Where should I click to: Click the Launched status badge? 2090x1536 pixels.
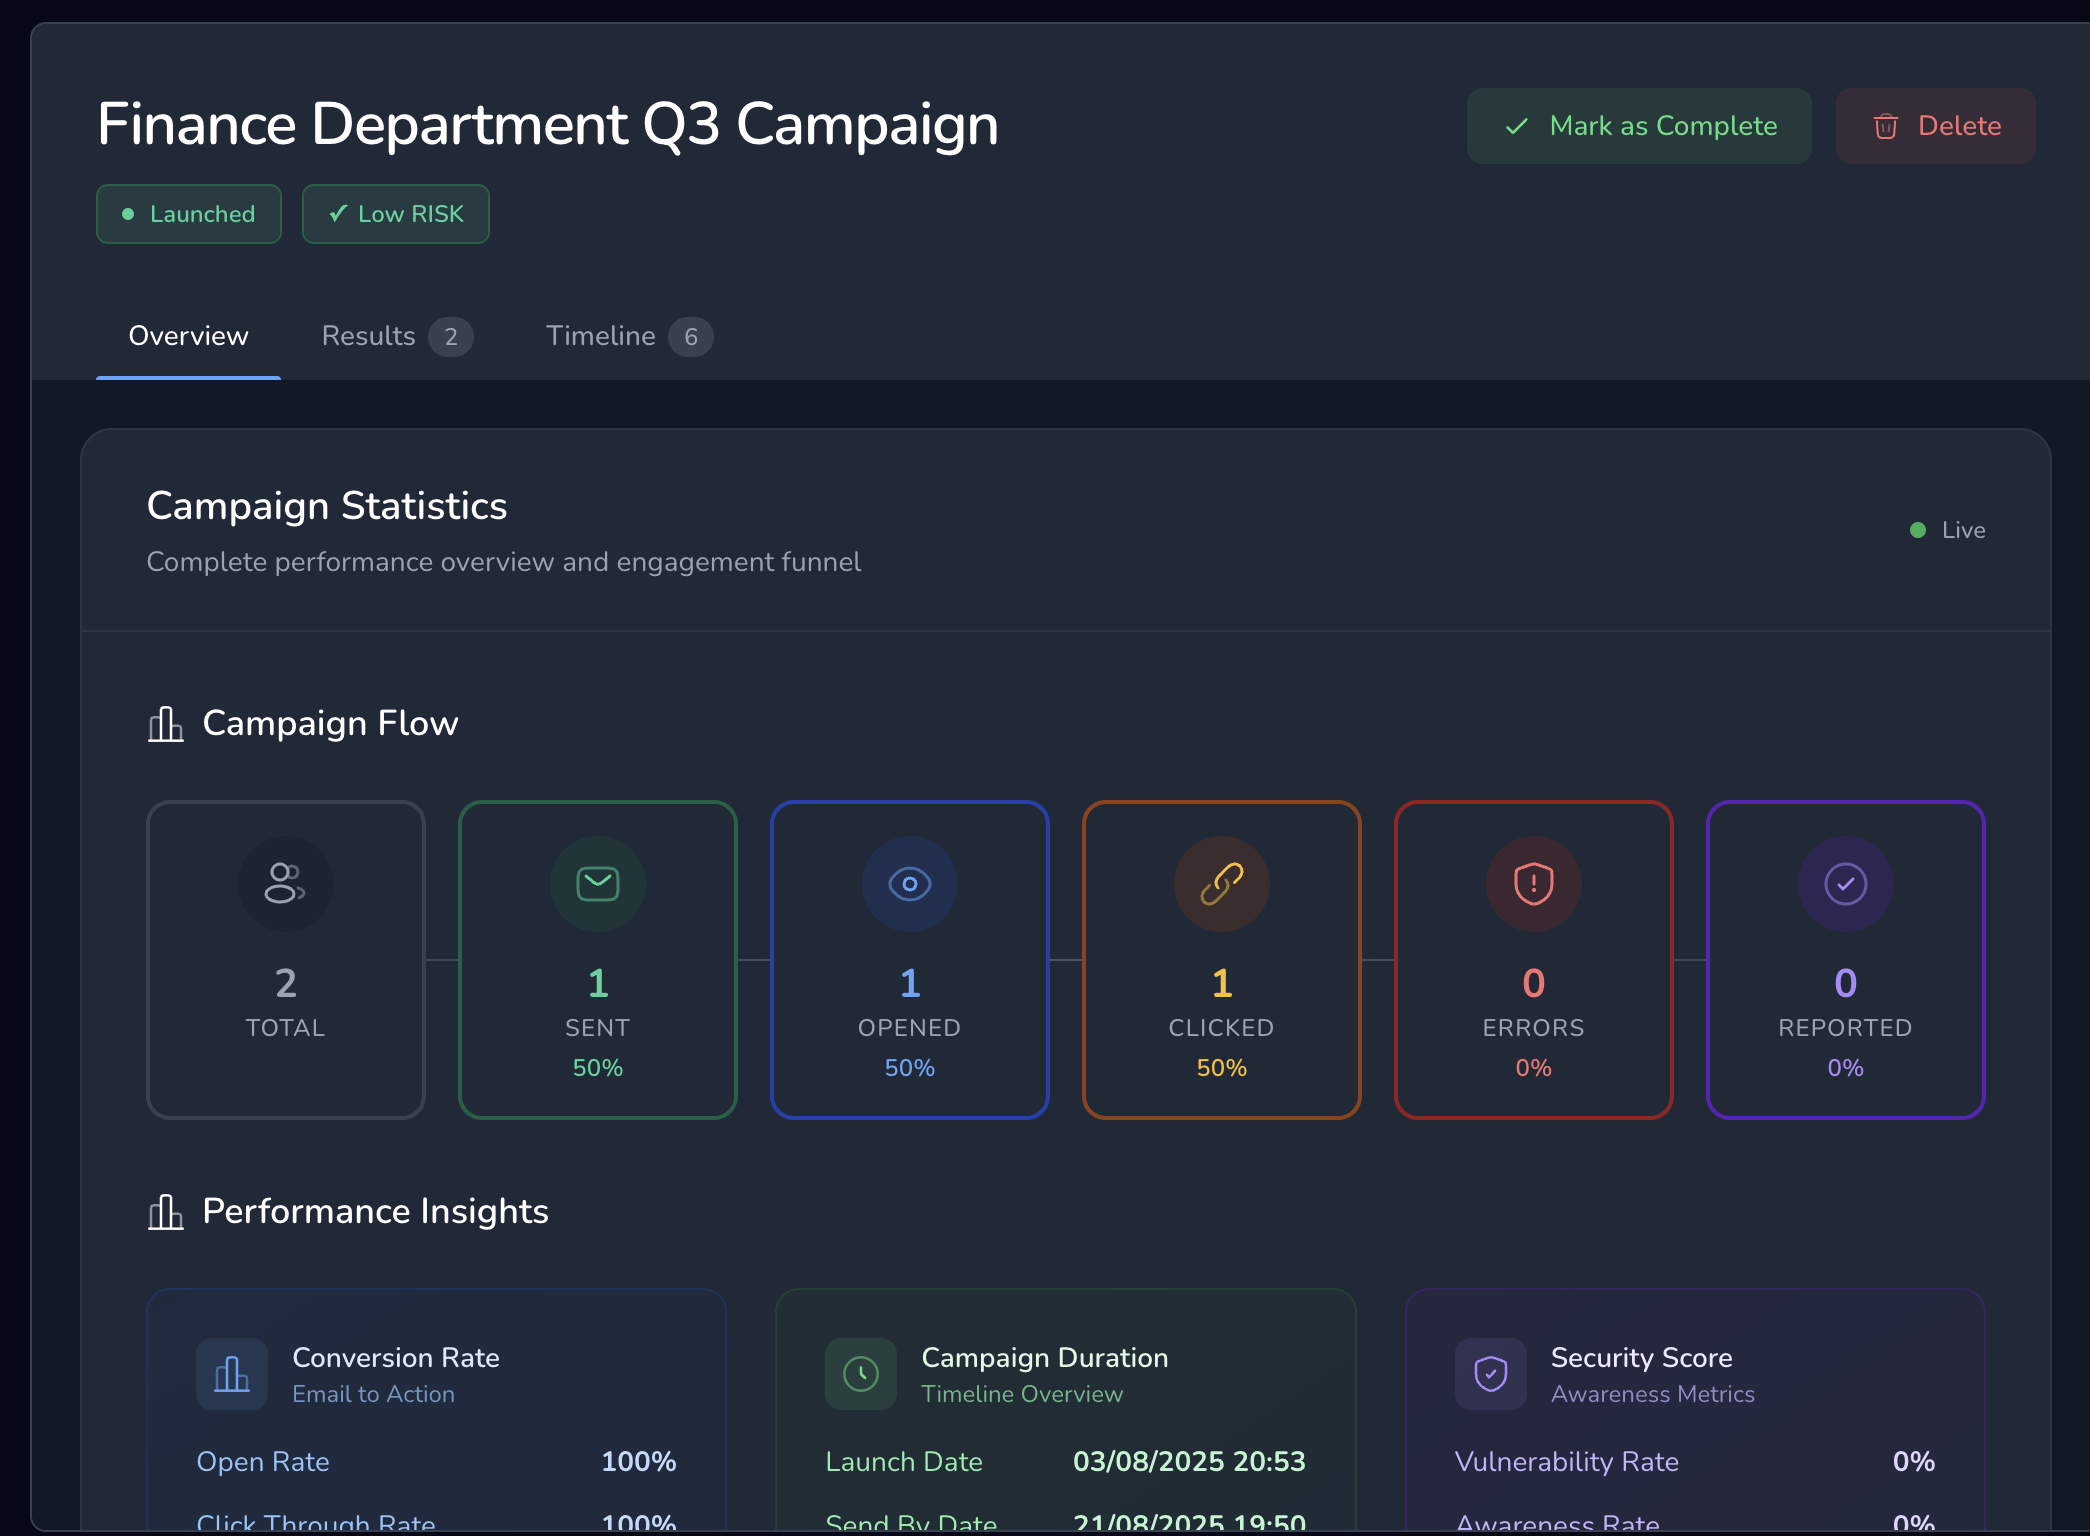click(188, 214)
